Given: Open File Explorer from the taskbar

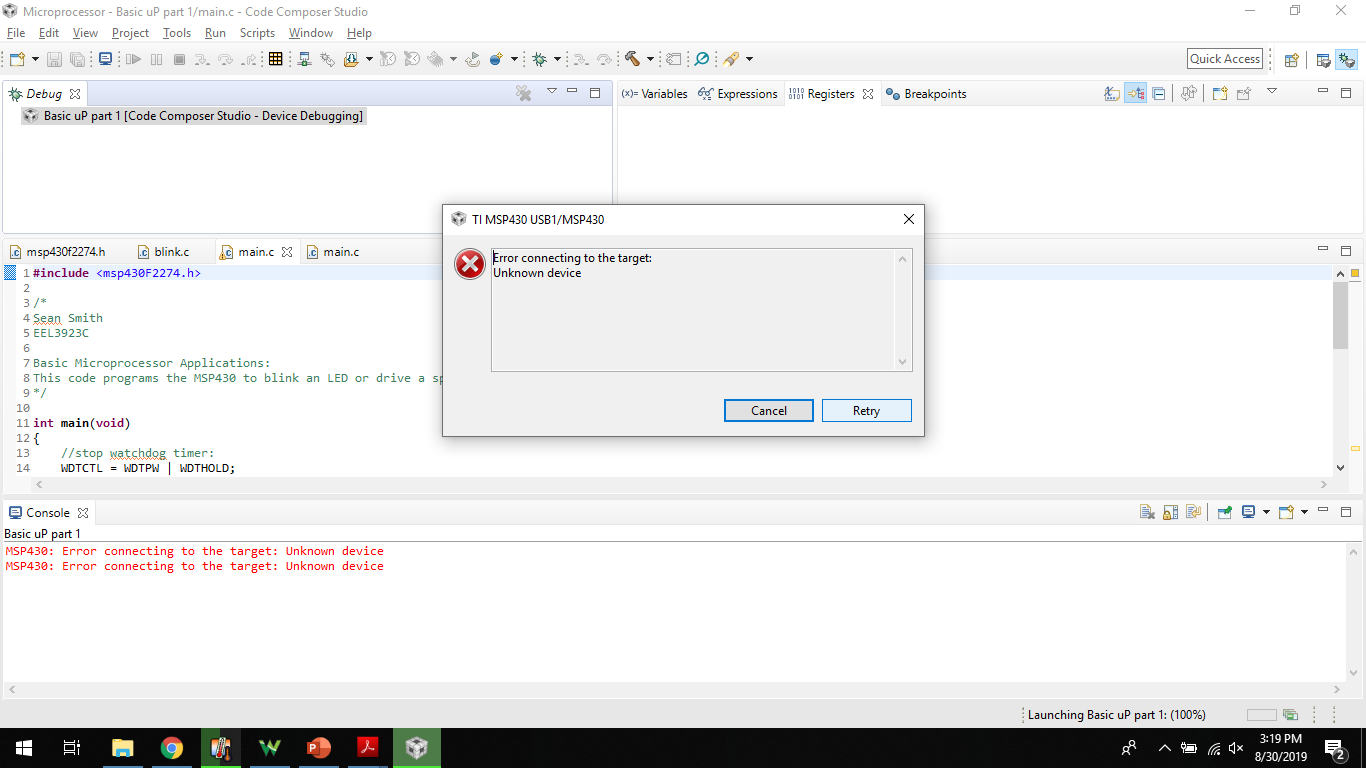Looking at the screenshot, I should click(x=122, y=747).
